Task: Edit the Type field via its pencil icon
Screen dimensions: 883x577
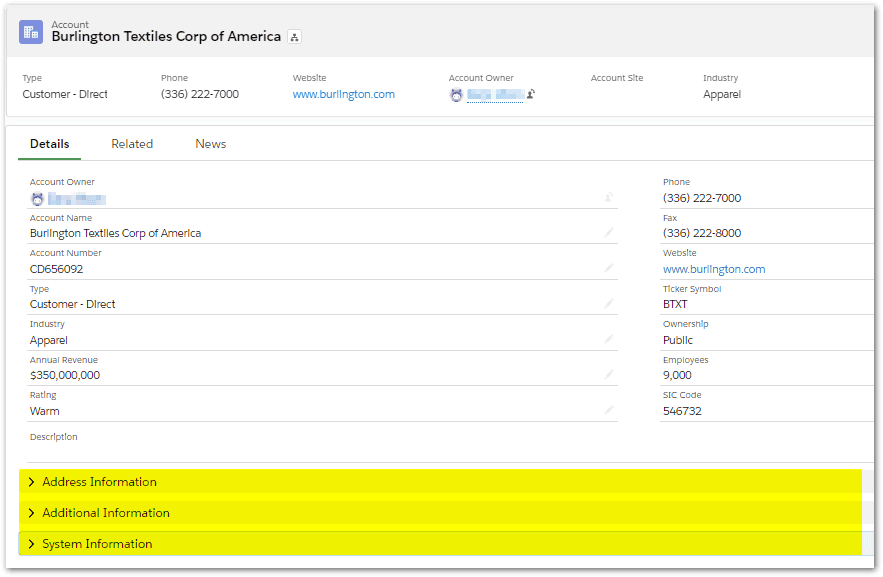Action: coord(609,303)
